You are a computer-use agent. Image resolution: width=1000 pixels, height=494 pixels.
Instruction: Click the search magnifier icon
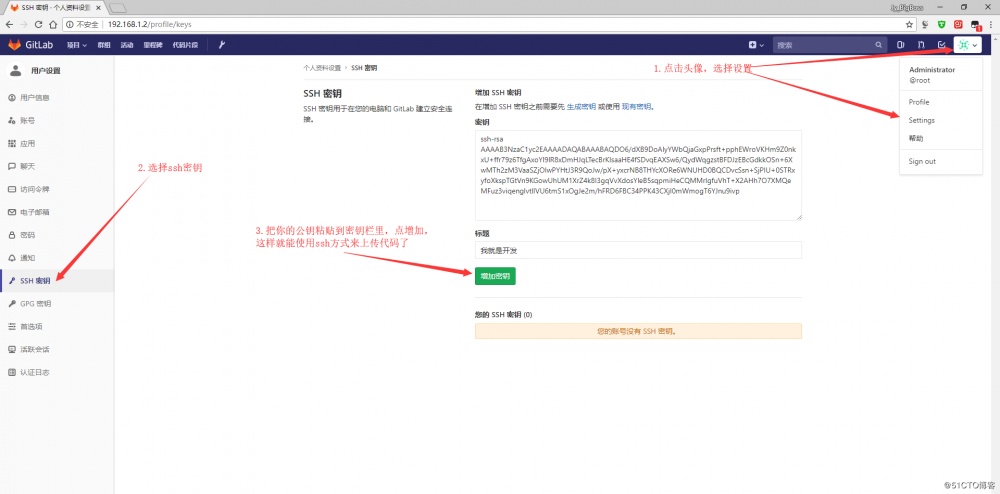click(x=879, y=45)
